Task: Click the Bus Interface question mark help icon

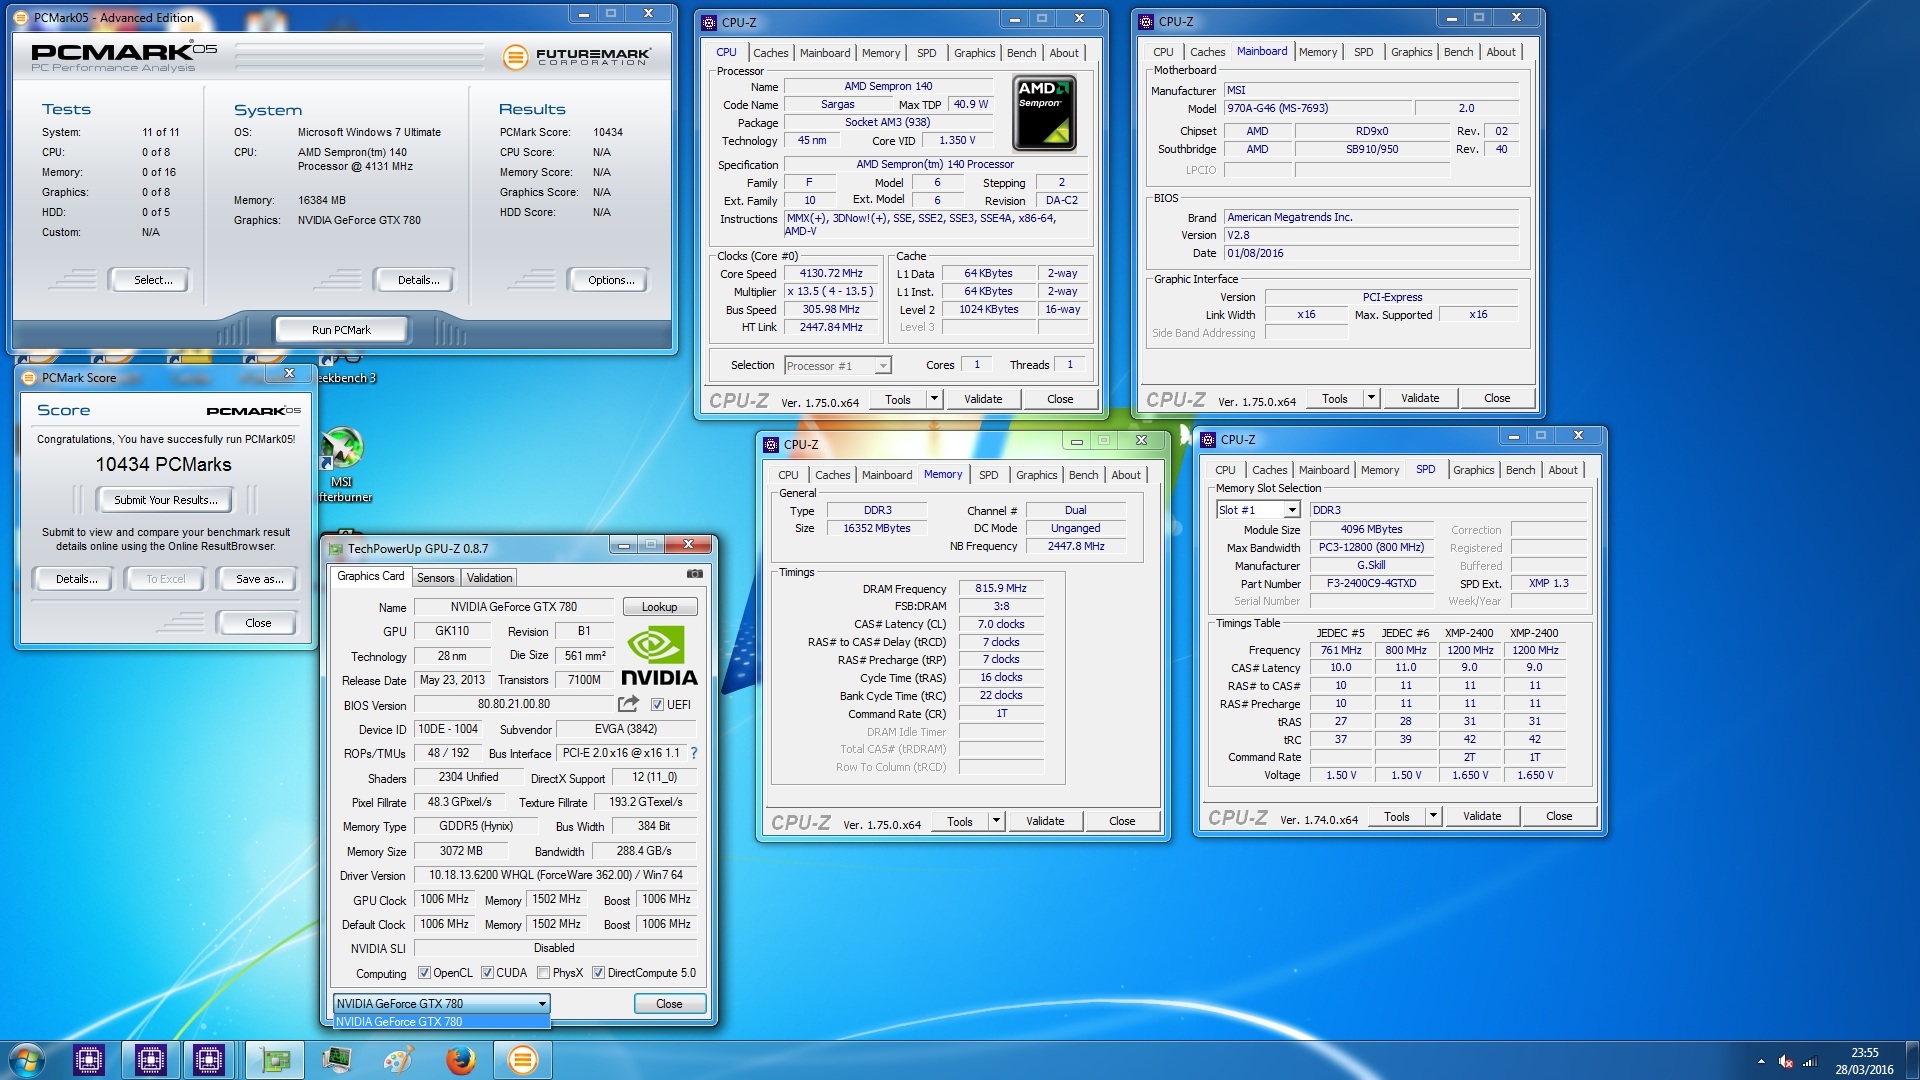Action: click(x=694, y=753)
